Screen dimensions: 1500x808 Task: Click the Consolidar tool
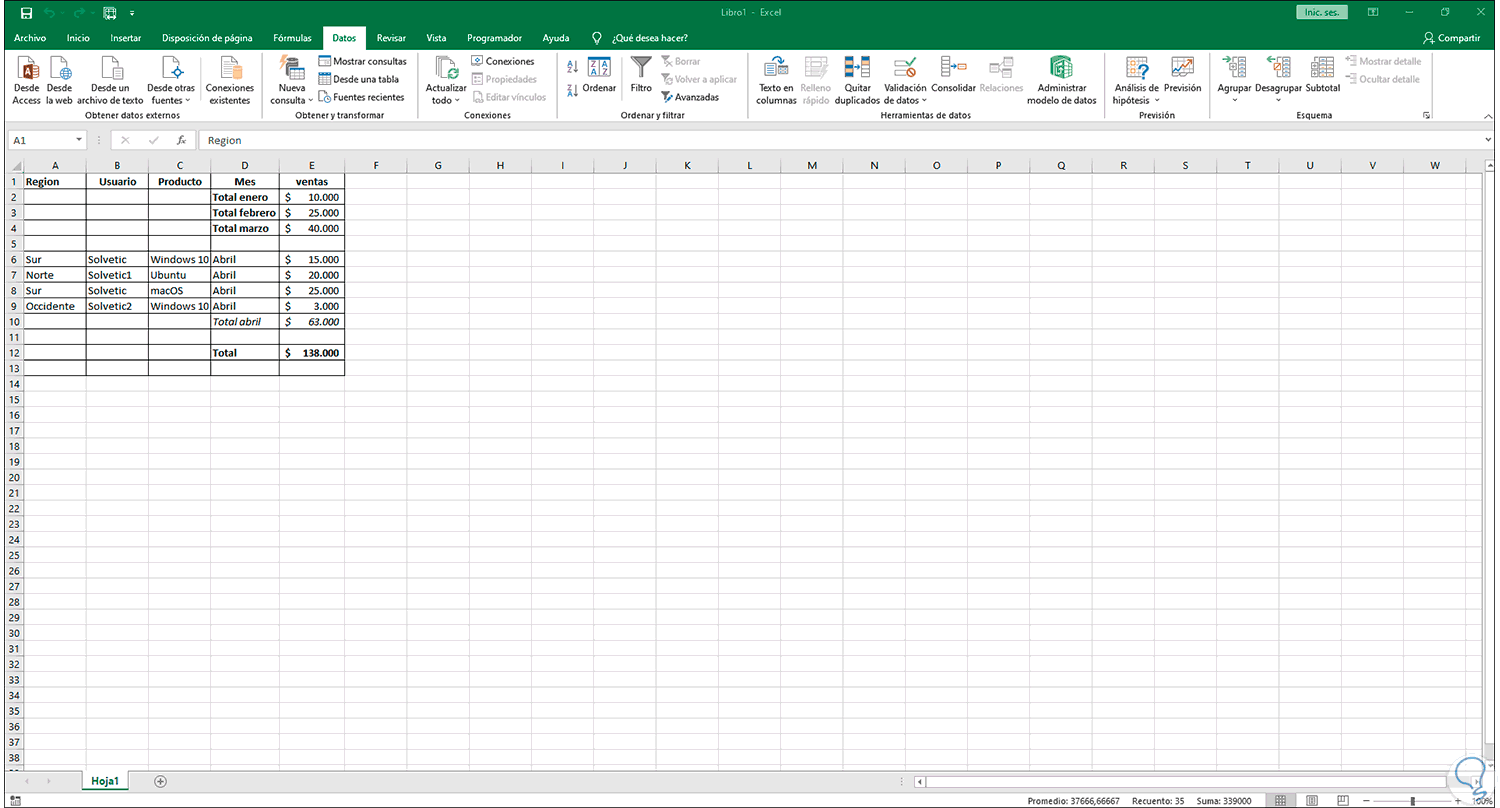(953, 75)
